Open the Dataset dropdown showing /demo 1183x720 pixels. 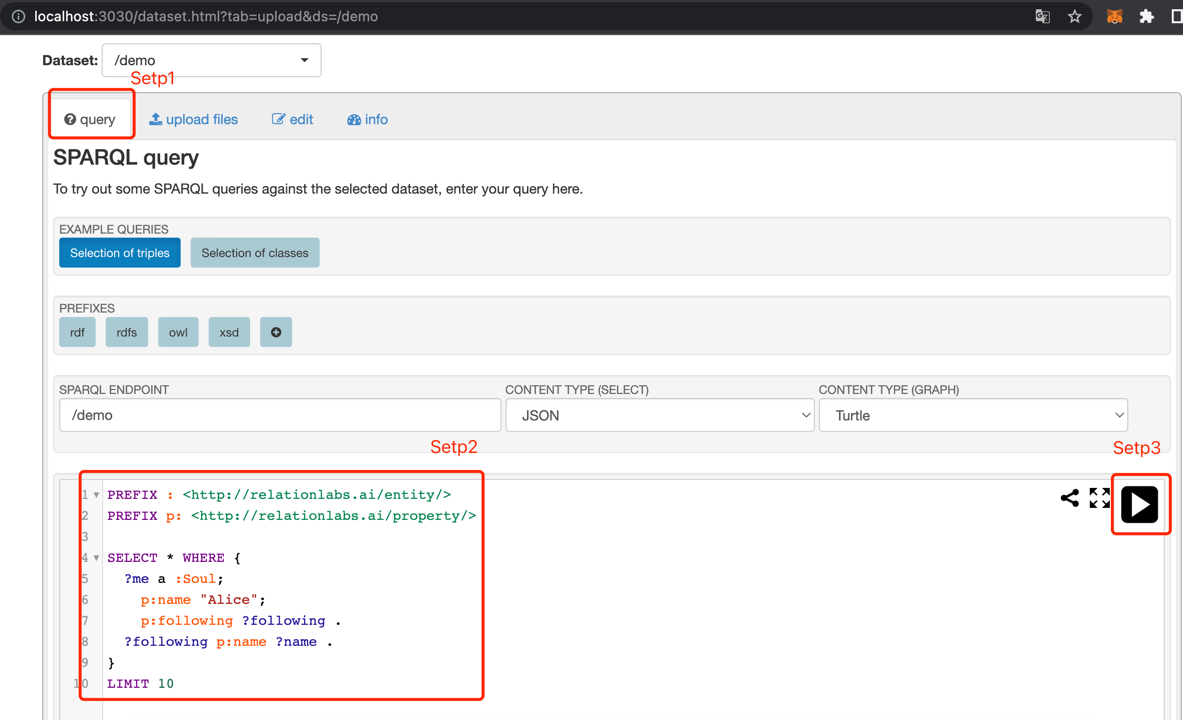pos(211,60)
